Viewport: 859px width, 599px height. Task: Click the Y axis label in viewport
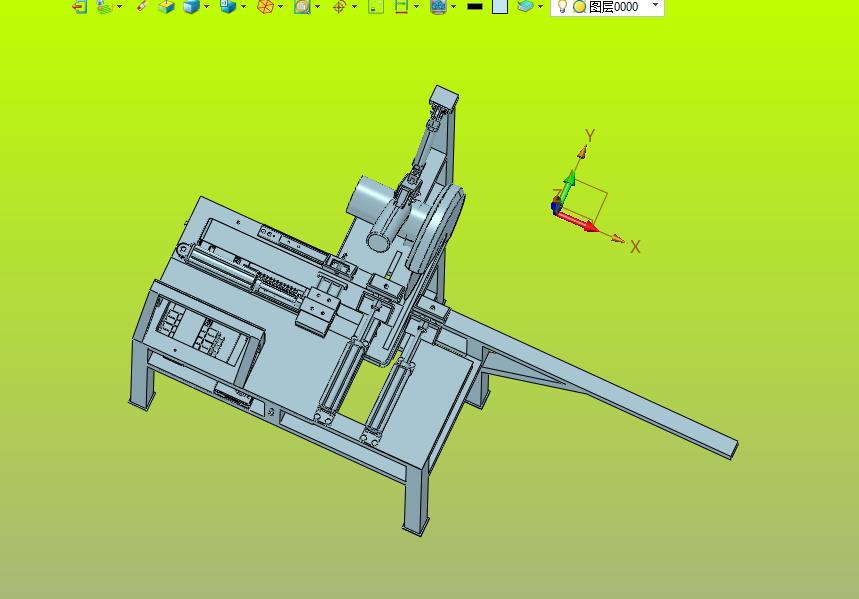point(590,135)
